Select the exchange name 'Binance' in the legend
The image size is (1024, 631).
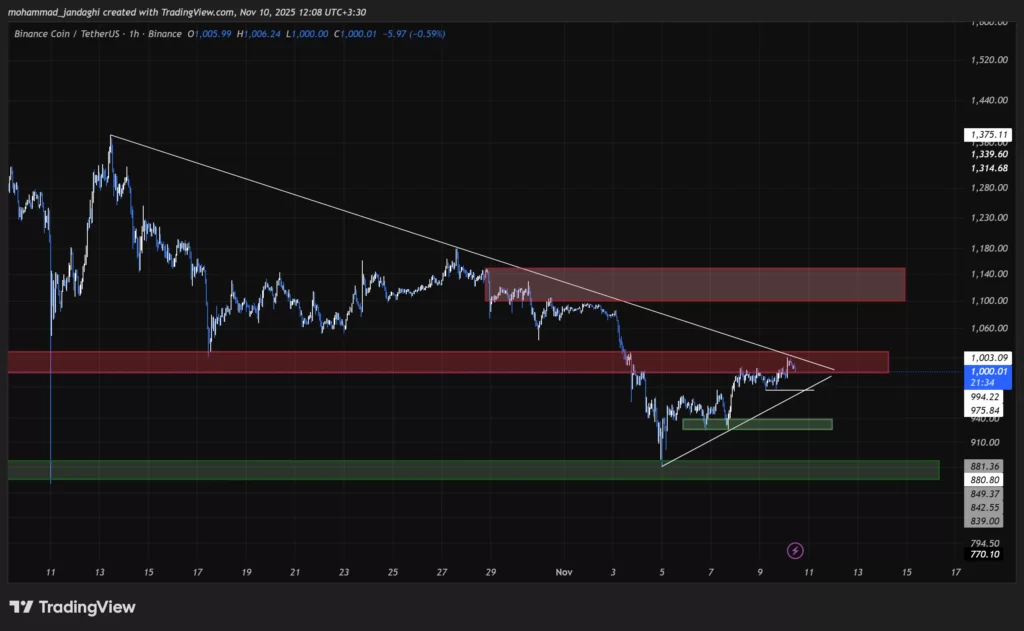tap(165, 33)
